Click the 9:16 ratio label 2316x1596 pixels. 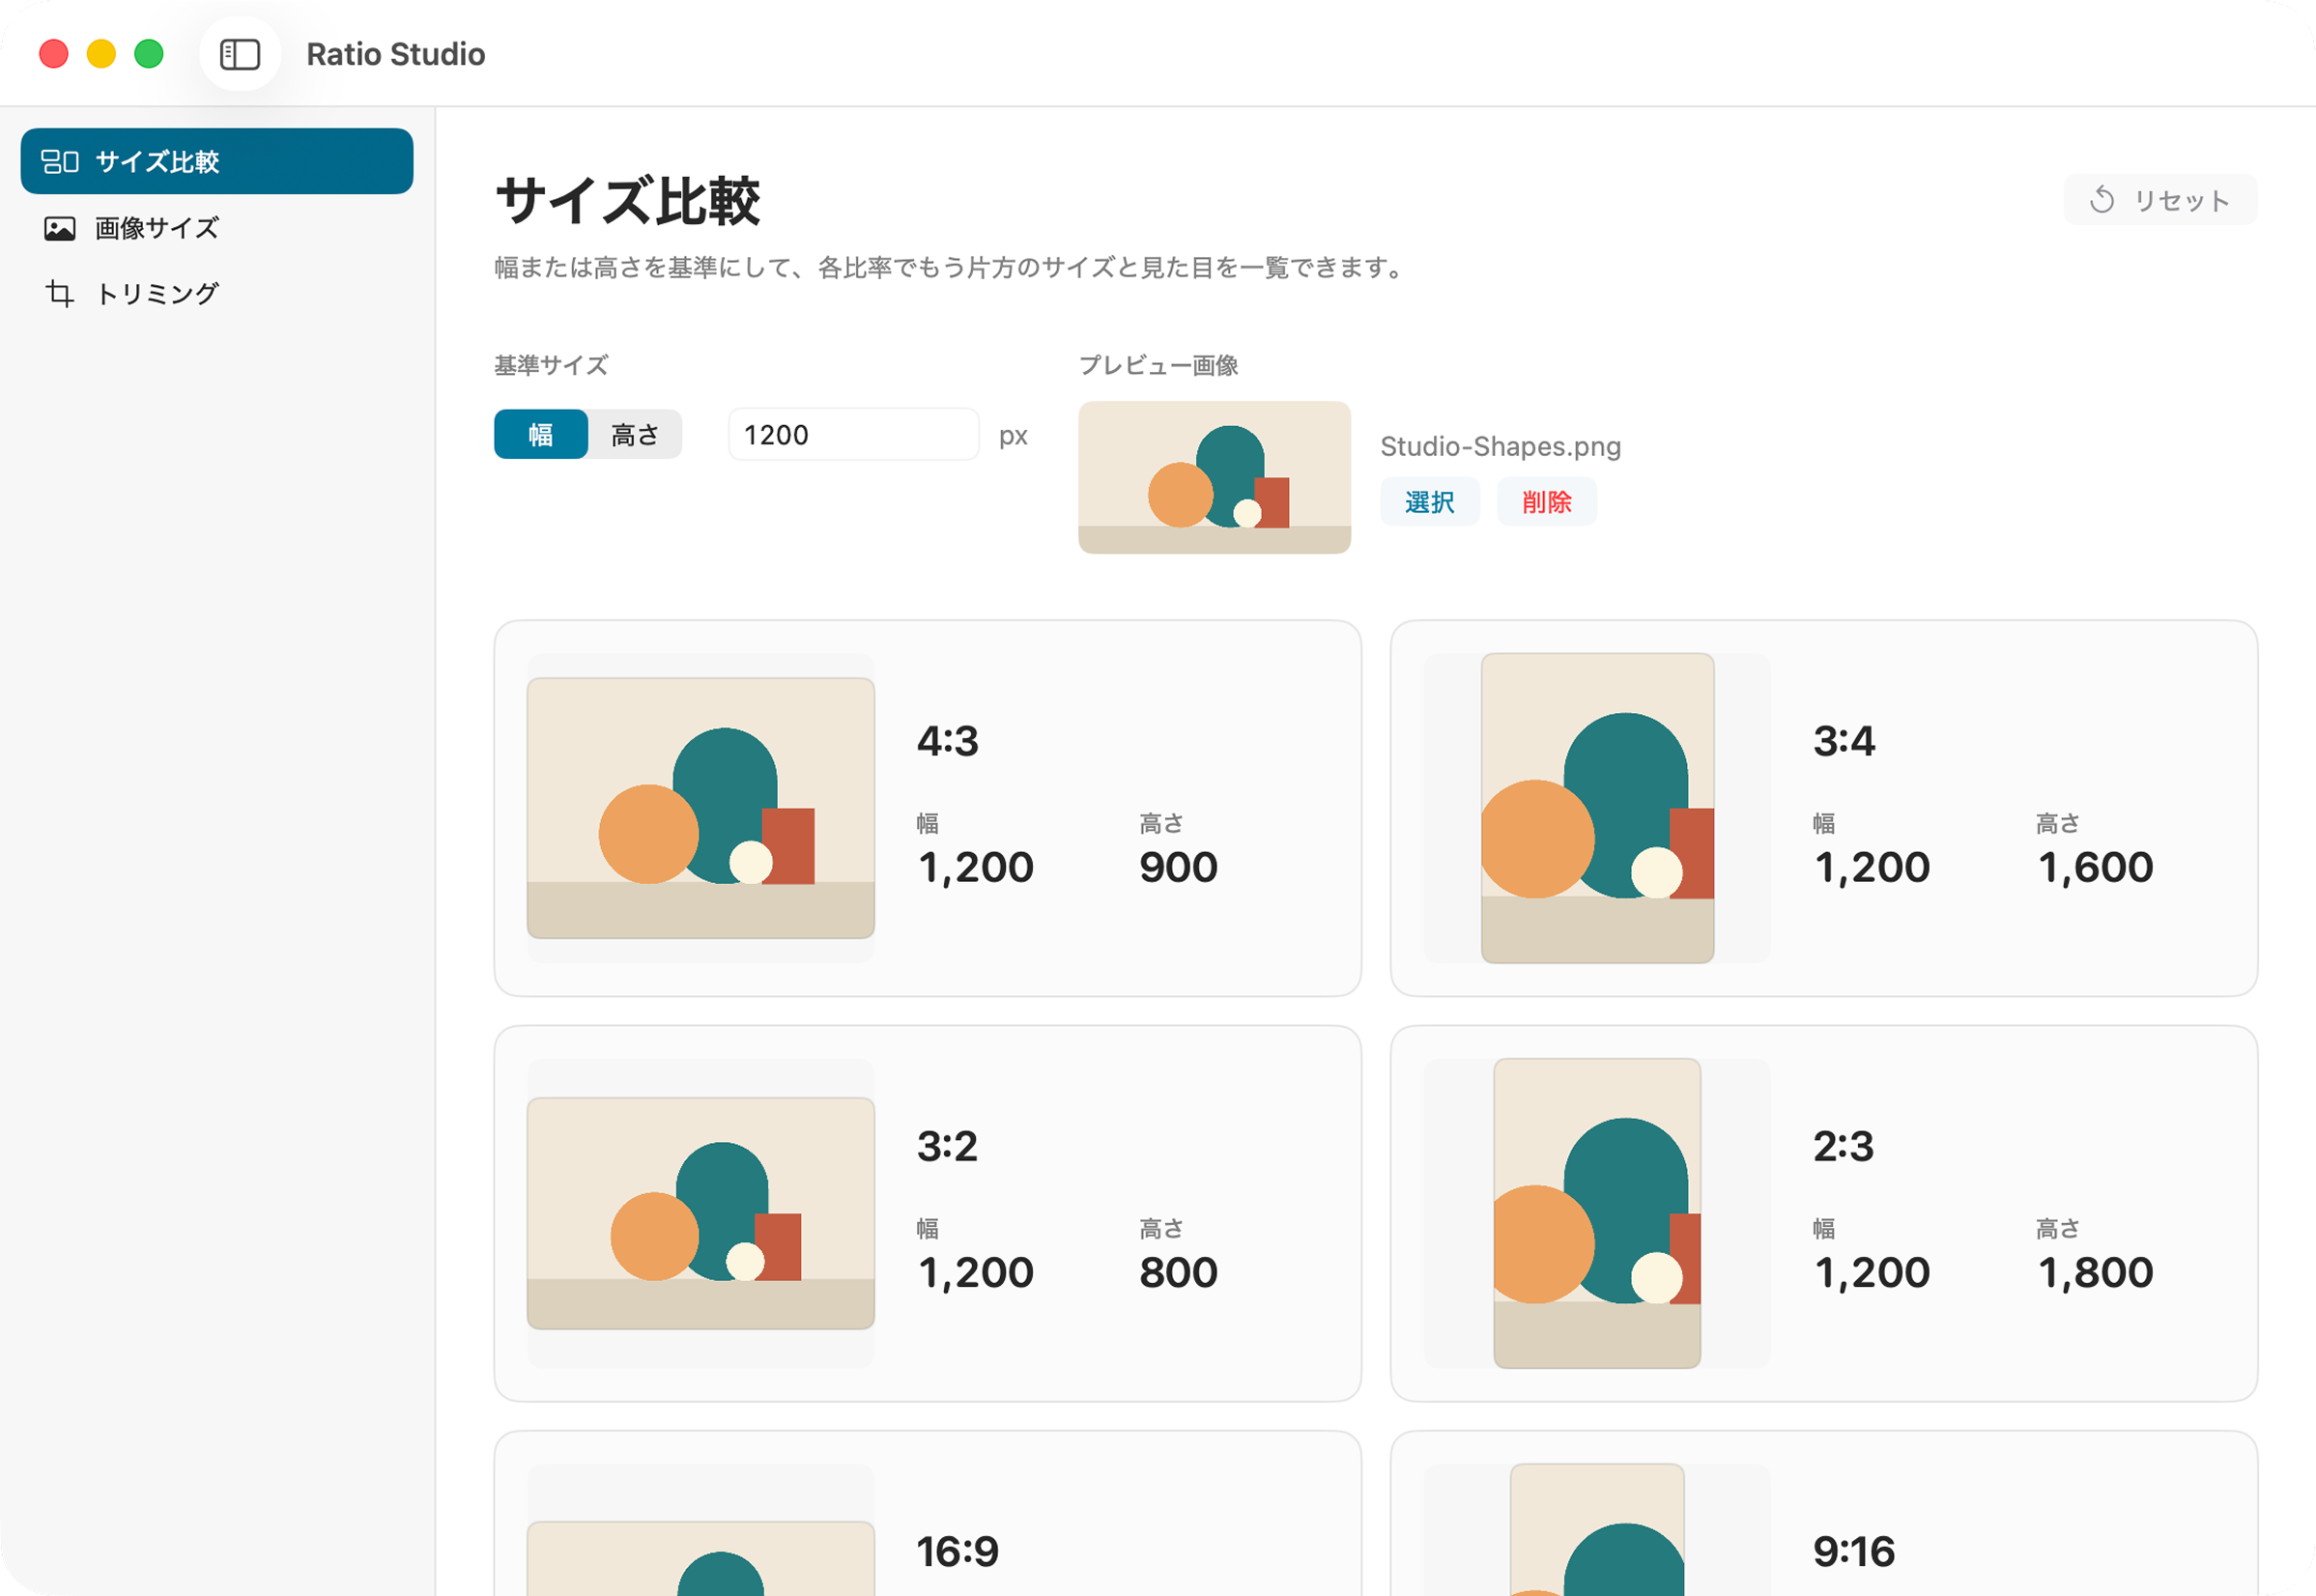1854,1551
